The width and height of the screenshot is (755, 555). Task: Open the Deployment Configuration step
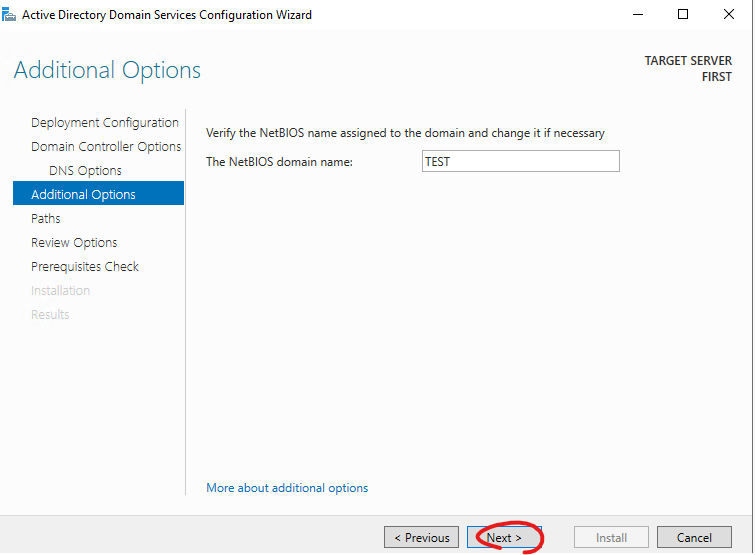[x=104, y=123]
